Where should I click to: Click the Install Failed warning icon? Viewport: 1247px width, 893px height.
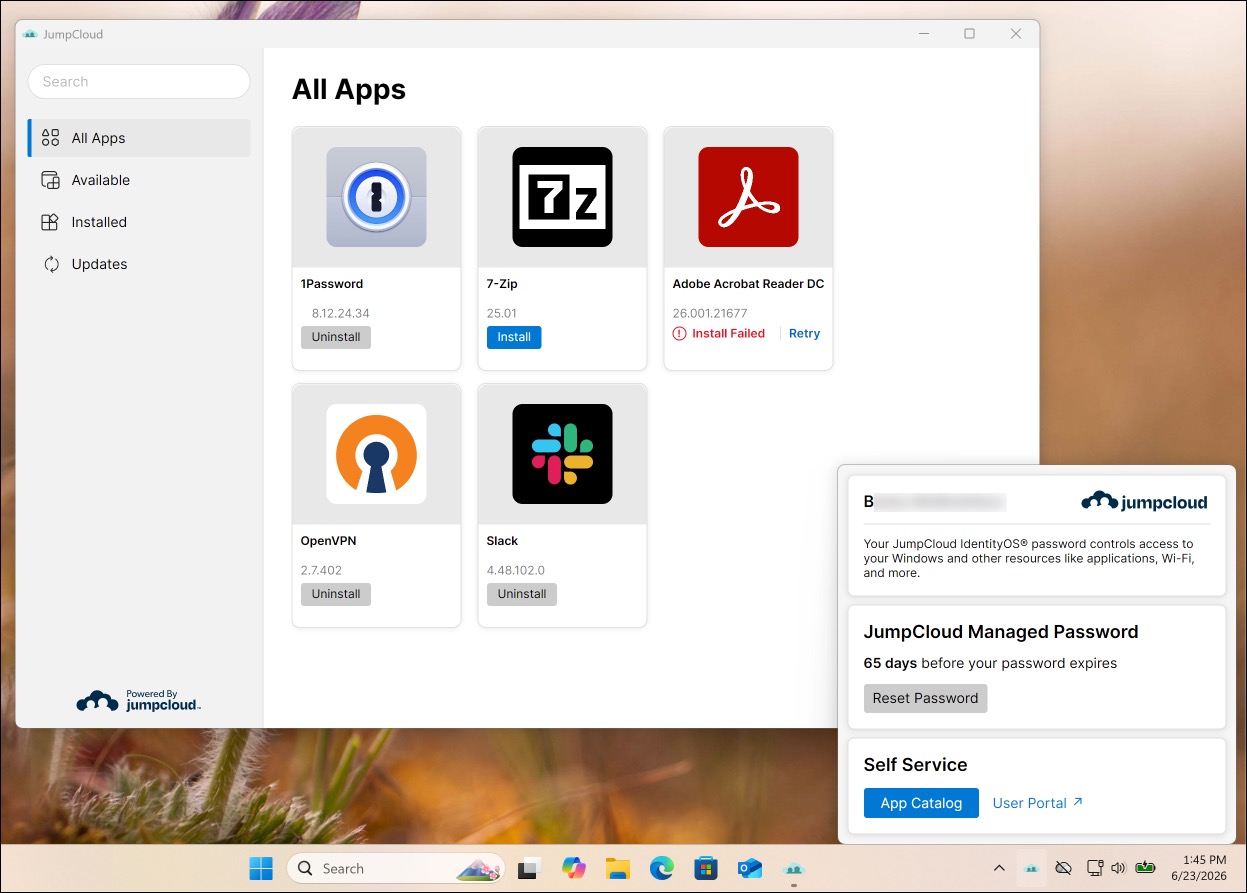(x=680, y=334)
